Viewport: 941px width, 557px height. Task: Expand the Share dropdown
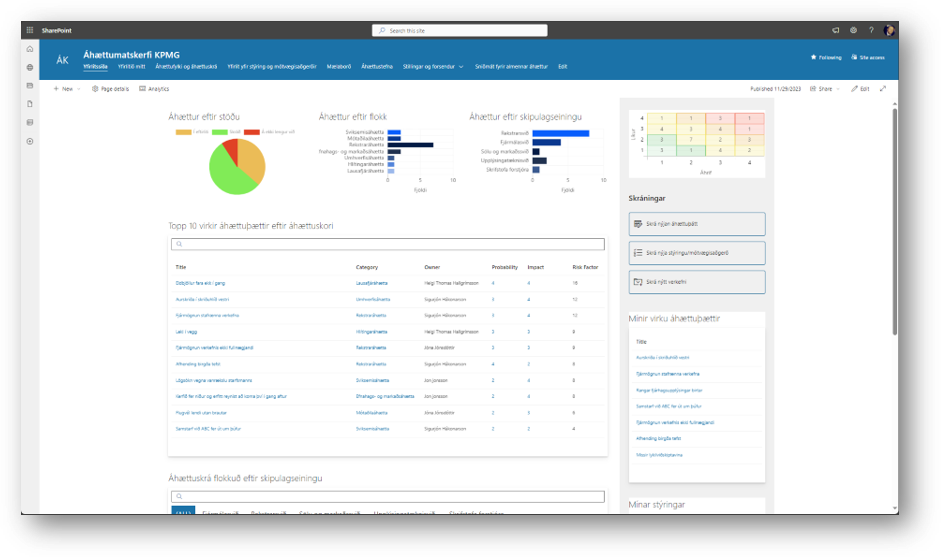[x=825, y=89]
